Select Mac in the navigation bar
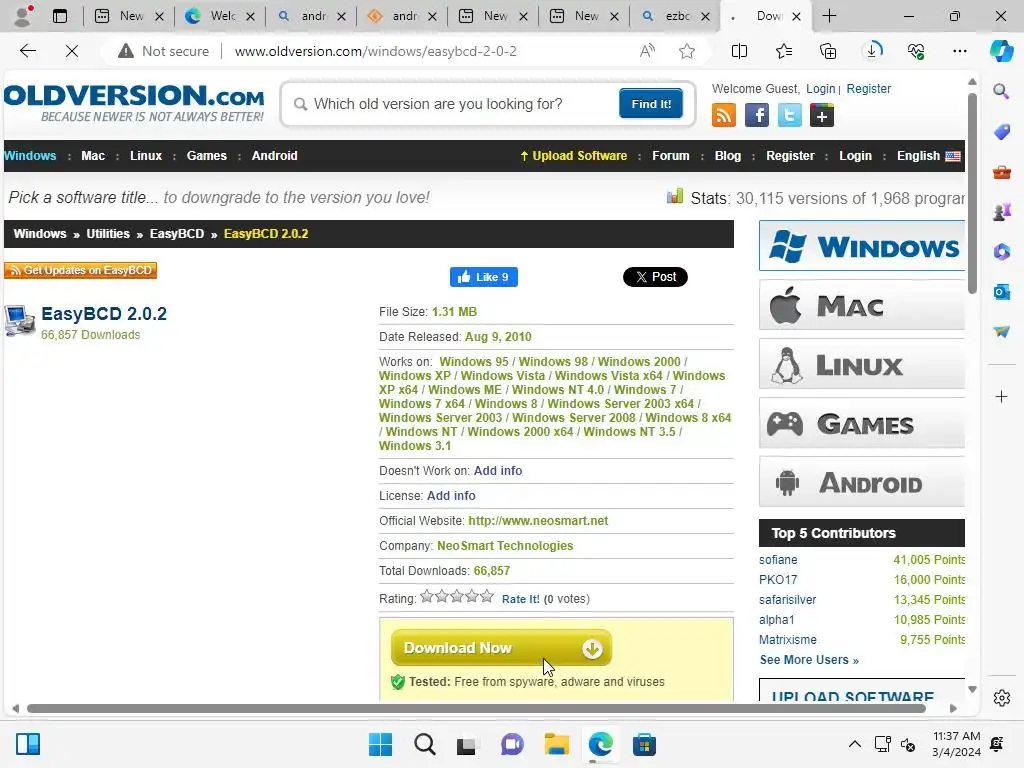Screen dimensions: 1024x768 [93, 155]
